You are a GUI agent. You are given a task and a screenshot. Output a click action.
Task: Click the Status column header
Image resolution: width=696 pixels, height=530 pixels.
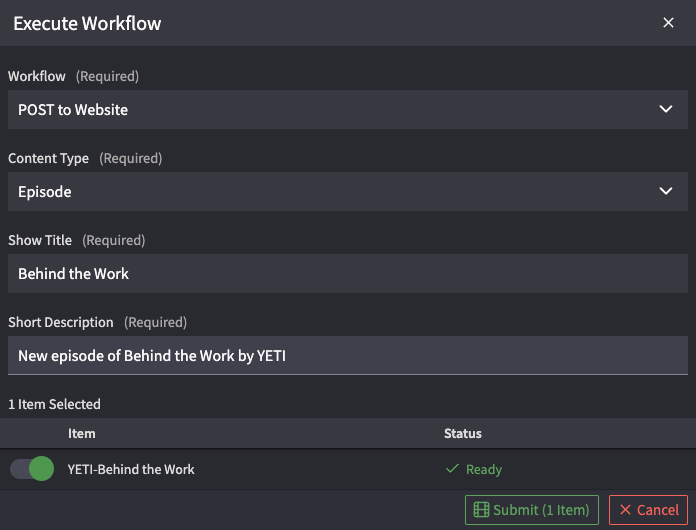click(463, 433)
